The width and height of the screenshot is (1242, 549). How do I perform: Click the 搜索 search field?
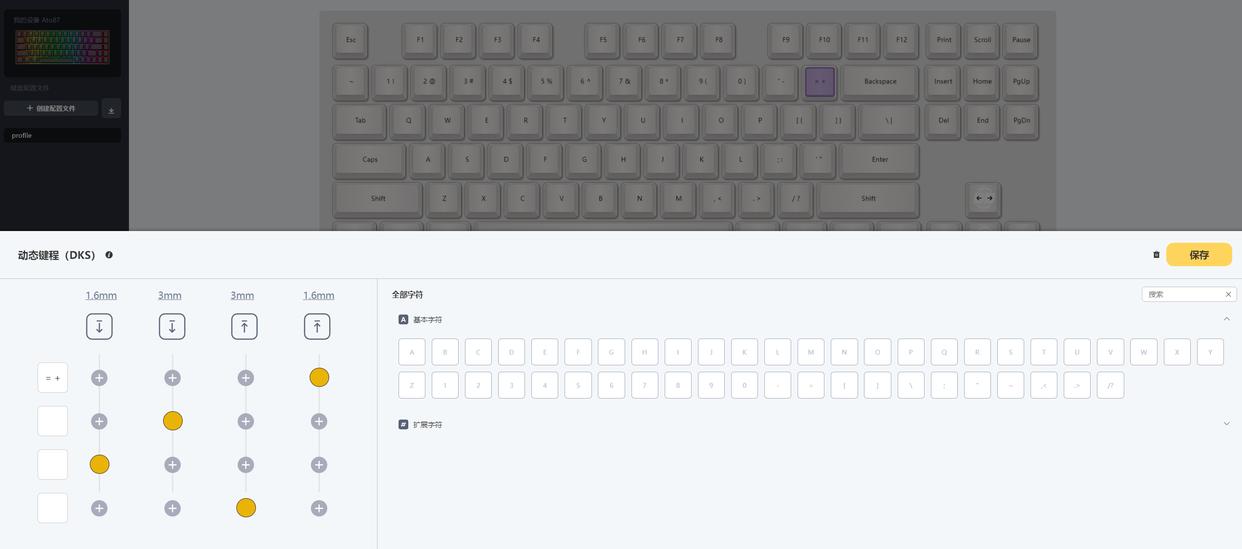pos(1182,294)
